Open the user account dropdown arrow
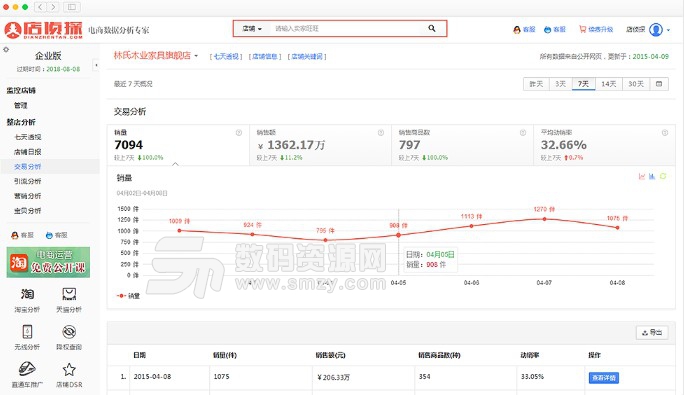Screen dimensions: 684x395 (668, 30)
